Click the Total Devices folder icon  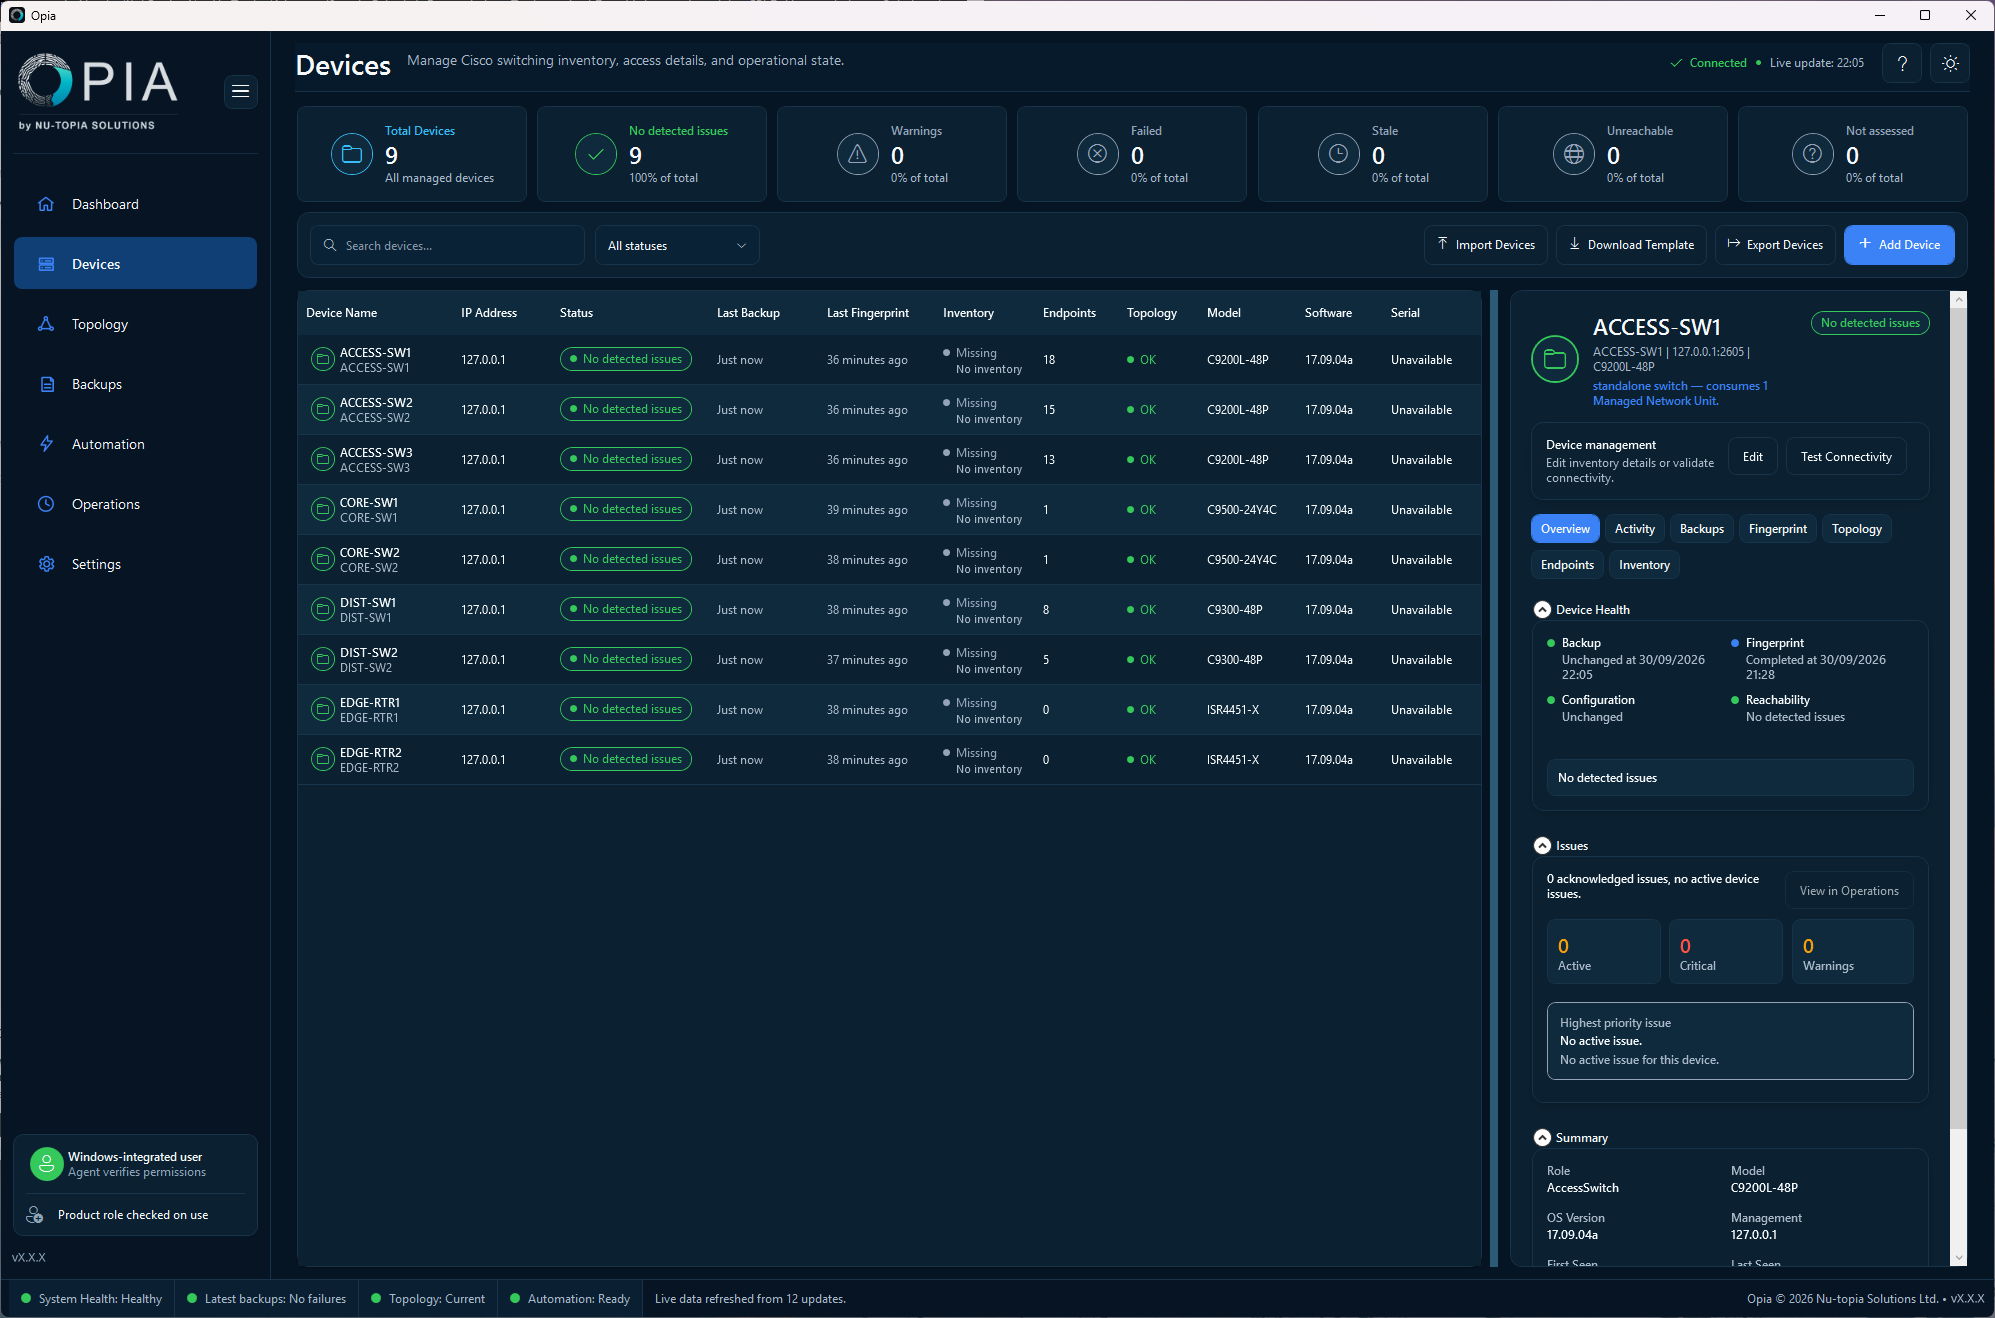tap(352, 154)
